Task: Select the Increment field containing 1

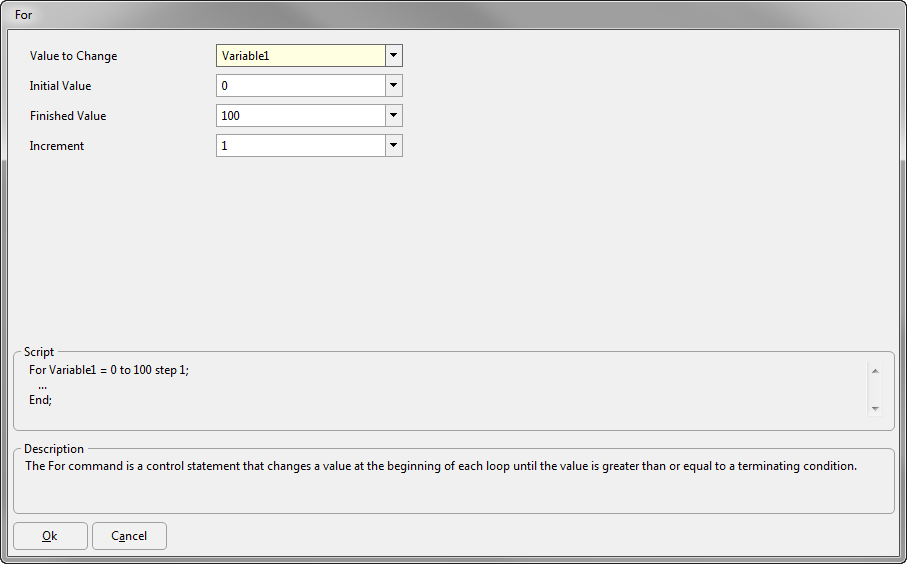Action: click(x=301, y=146)
